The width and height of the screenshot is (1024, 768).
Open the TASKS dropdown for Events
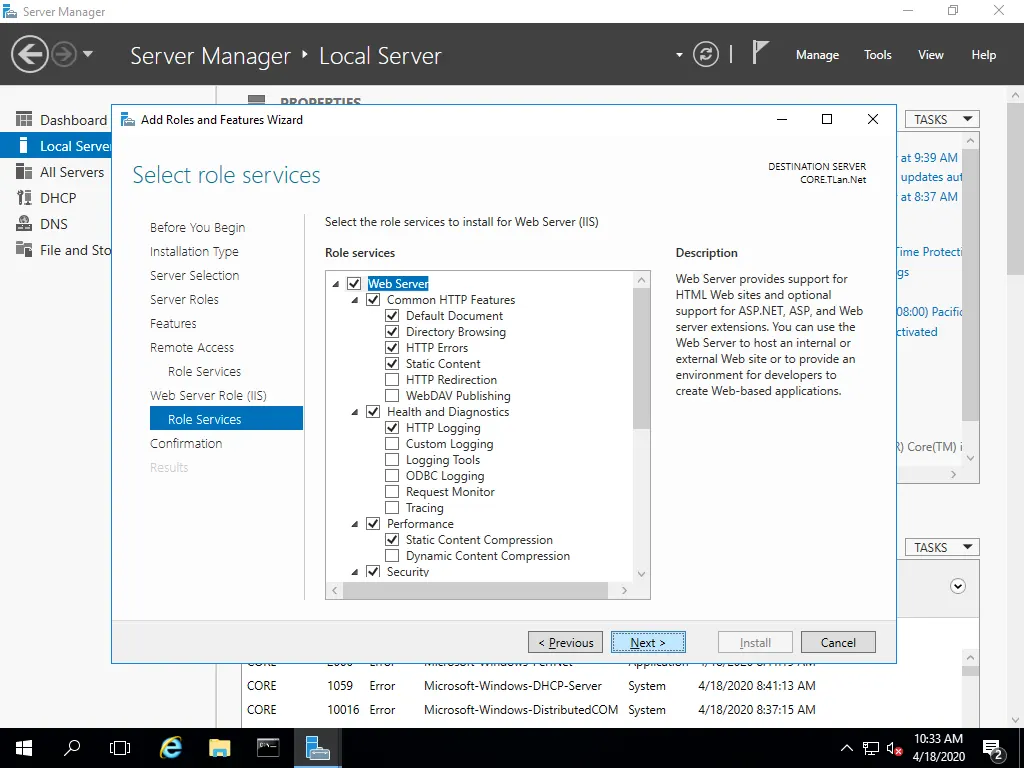(942, 547)
